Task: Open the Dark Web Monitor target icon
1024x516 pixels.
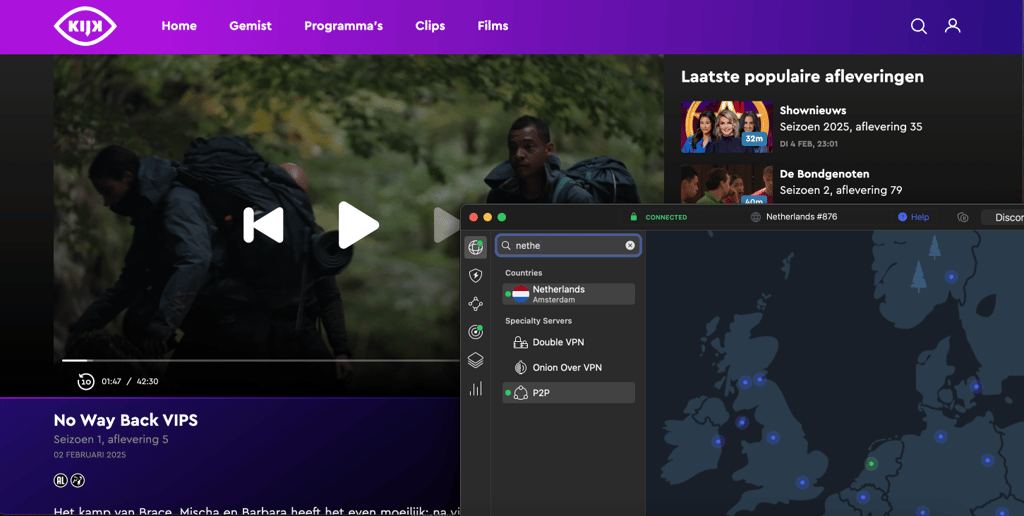Action: 475,332
